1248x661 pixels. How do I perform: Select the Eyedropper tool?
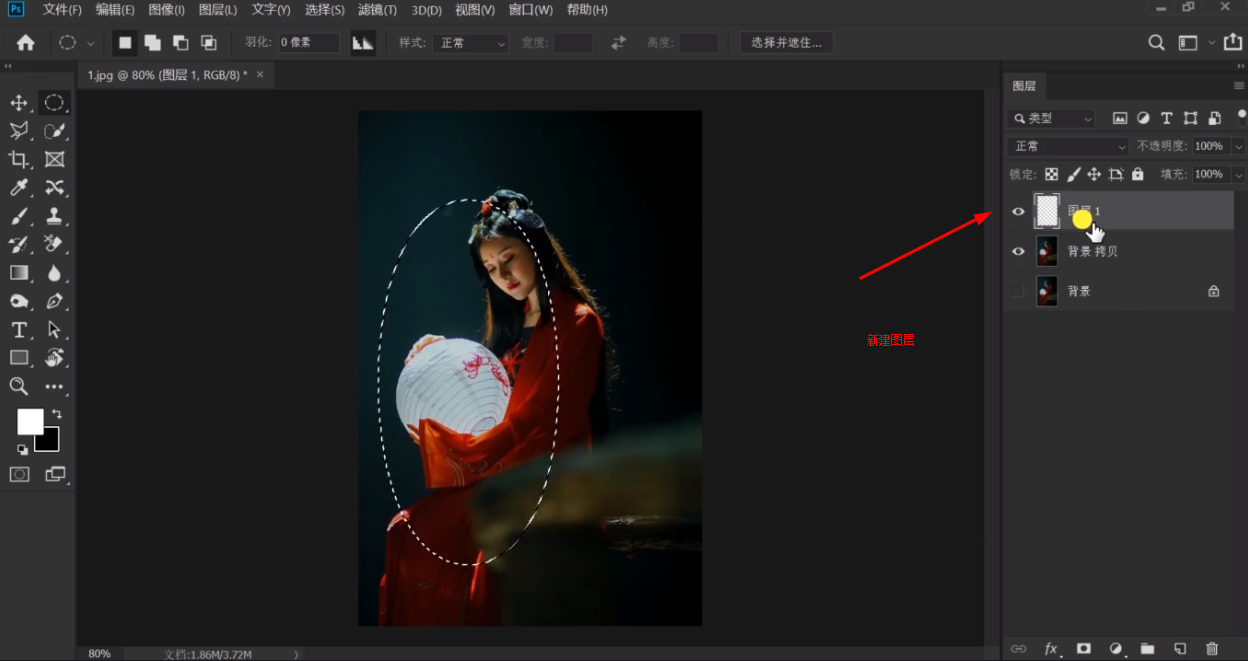pos(19,187)
